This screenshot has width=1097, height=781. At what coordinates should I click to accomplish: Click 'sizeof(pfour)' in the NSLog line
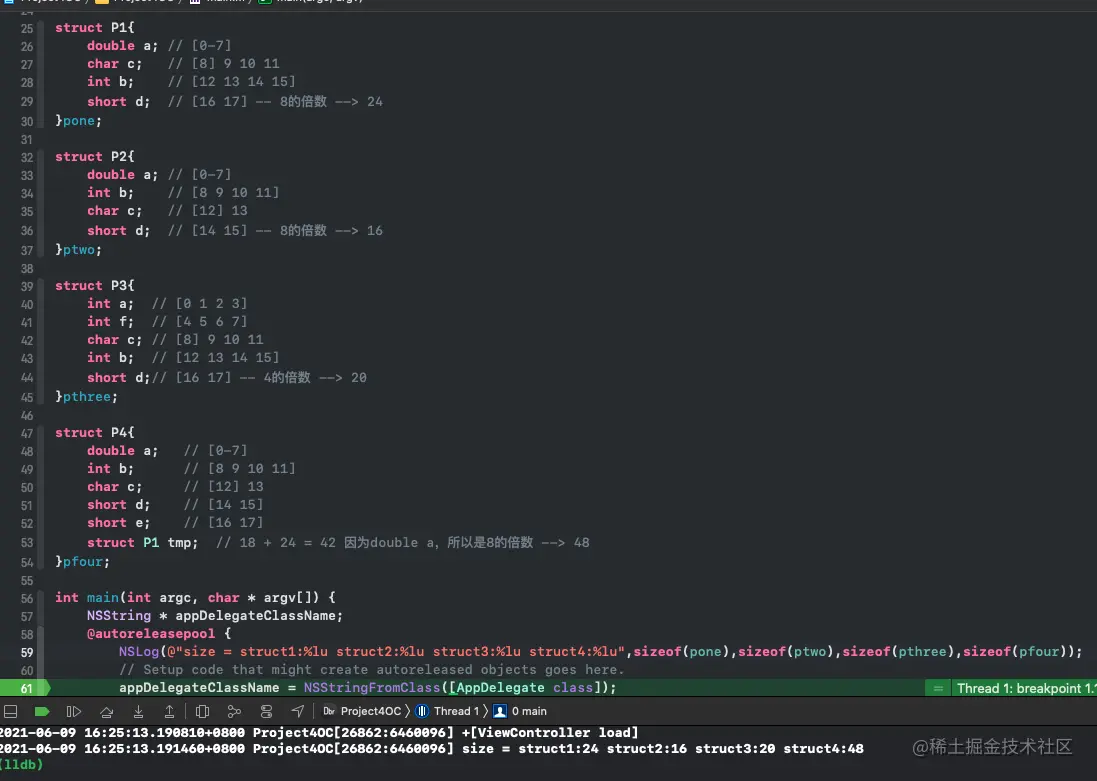coord(1015,652)
